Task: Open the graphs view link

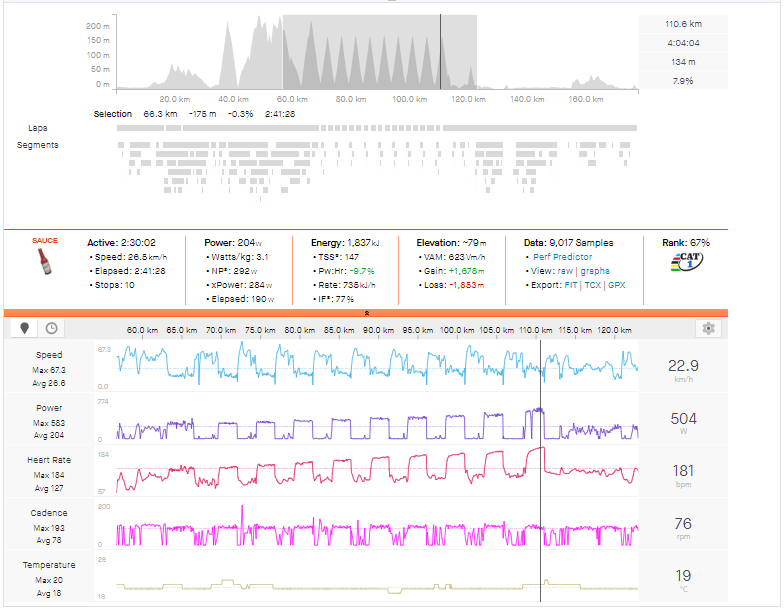Action: (x=595, y=271)
